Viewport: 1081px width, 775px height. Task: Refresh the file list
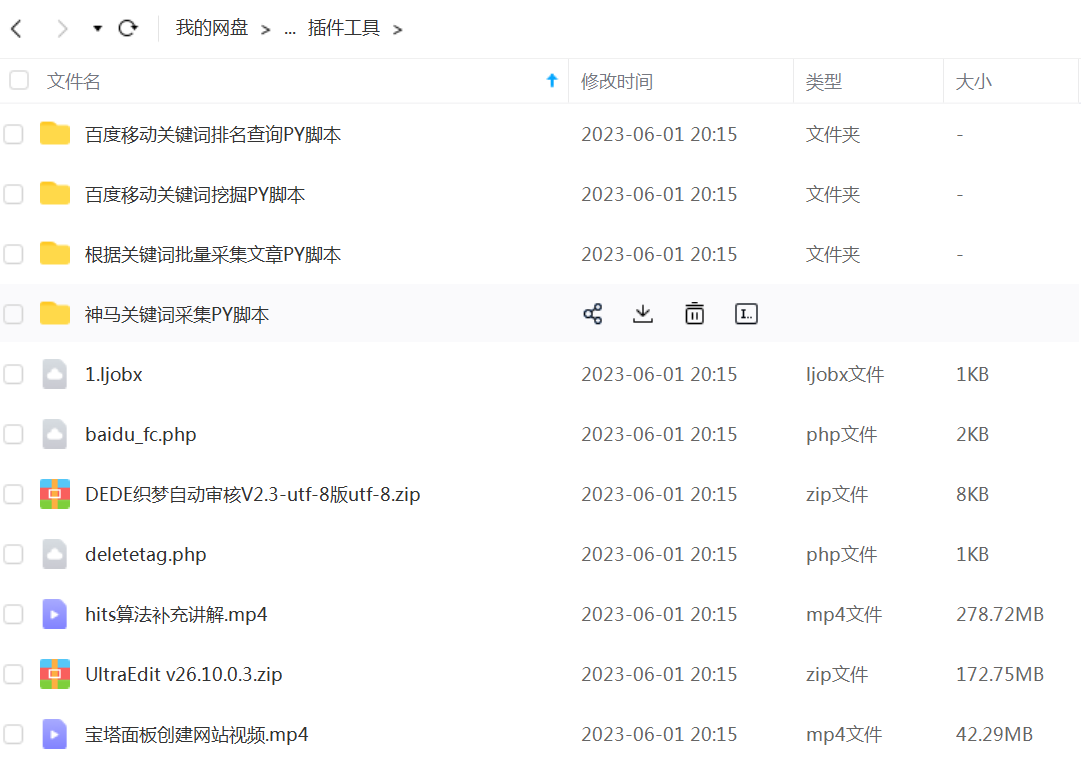[x=128, y=28]
